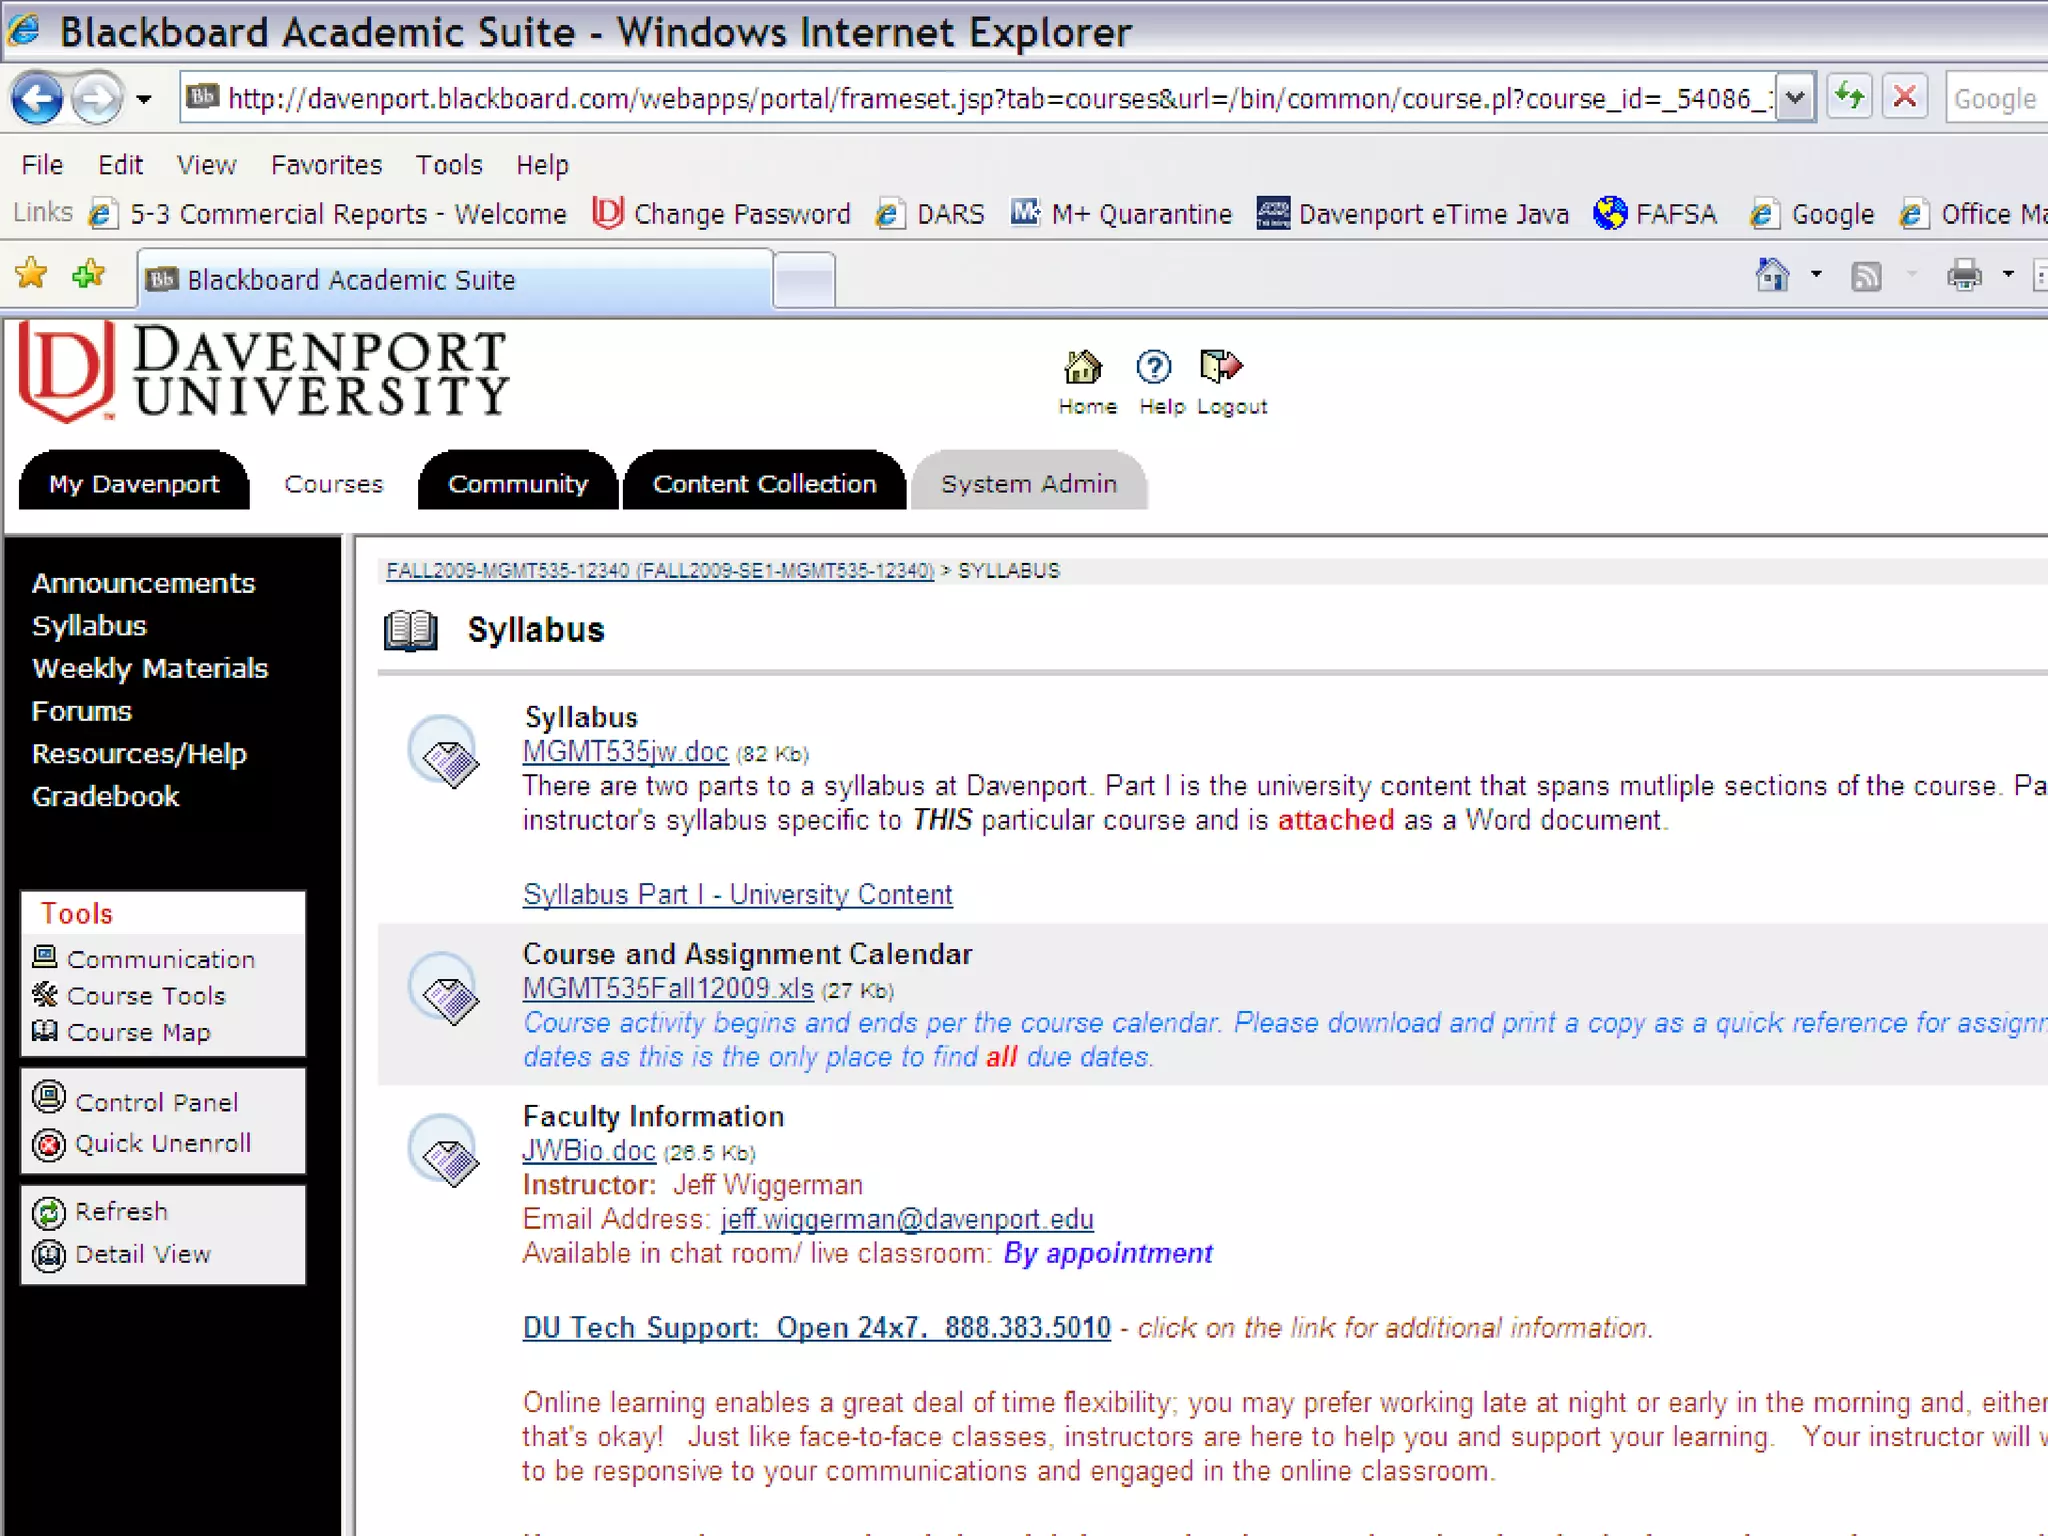This screenshot has height=1536, width=2048.
Task: Expand the browser Home button dropdown arrow
Action: coord(1816,275)
